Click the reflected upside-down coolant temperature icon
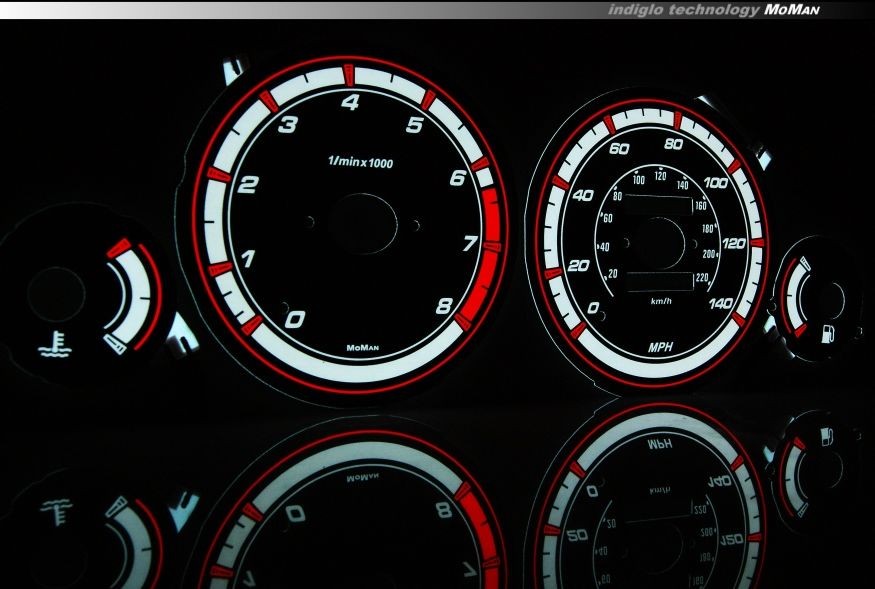 54,507
